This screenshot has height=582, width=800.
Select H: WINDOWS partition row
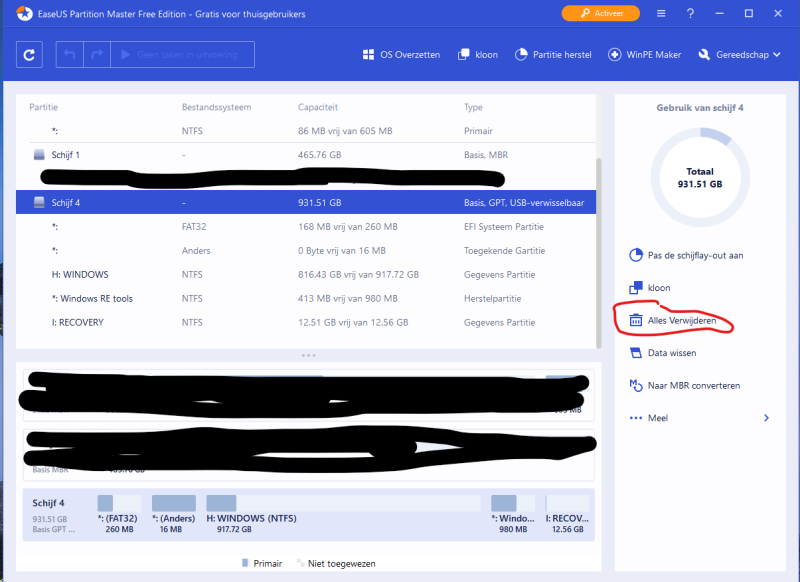pos(306,274)
